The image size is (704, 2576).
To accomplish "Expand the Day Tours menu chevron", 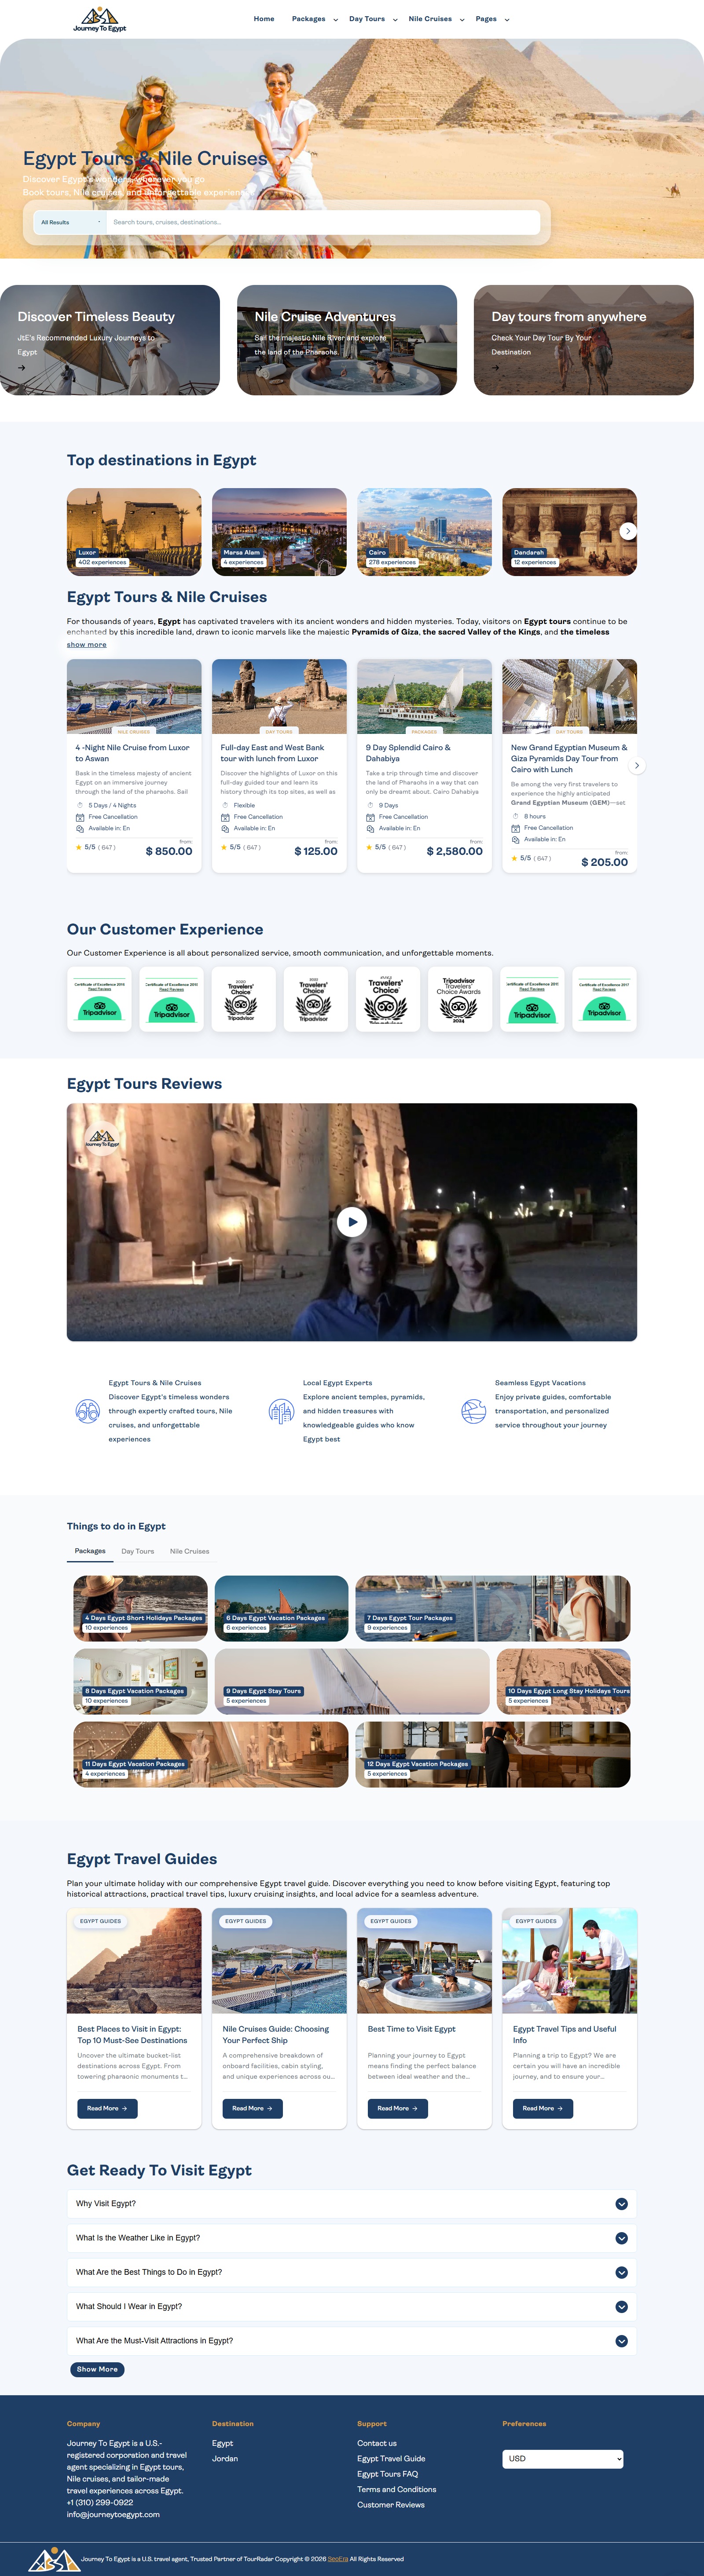I will 395,20.
